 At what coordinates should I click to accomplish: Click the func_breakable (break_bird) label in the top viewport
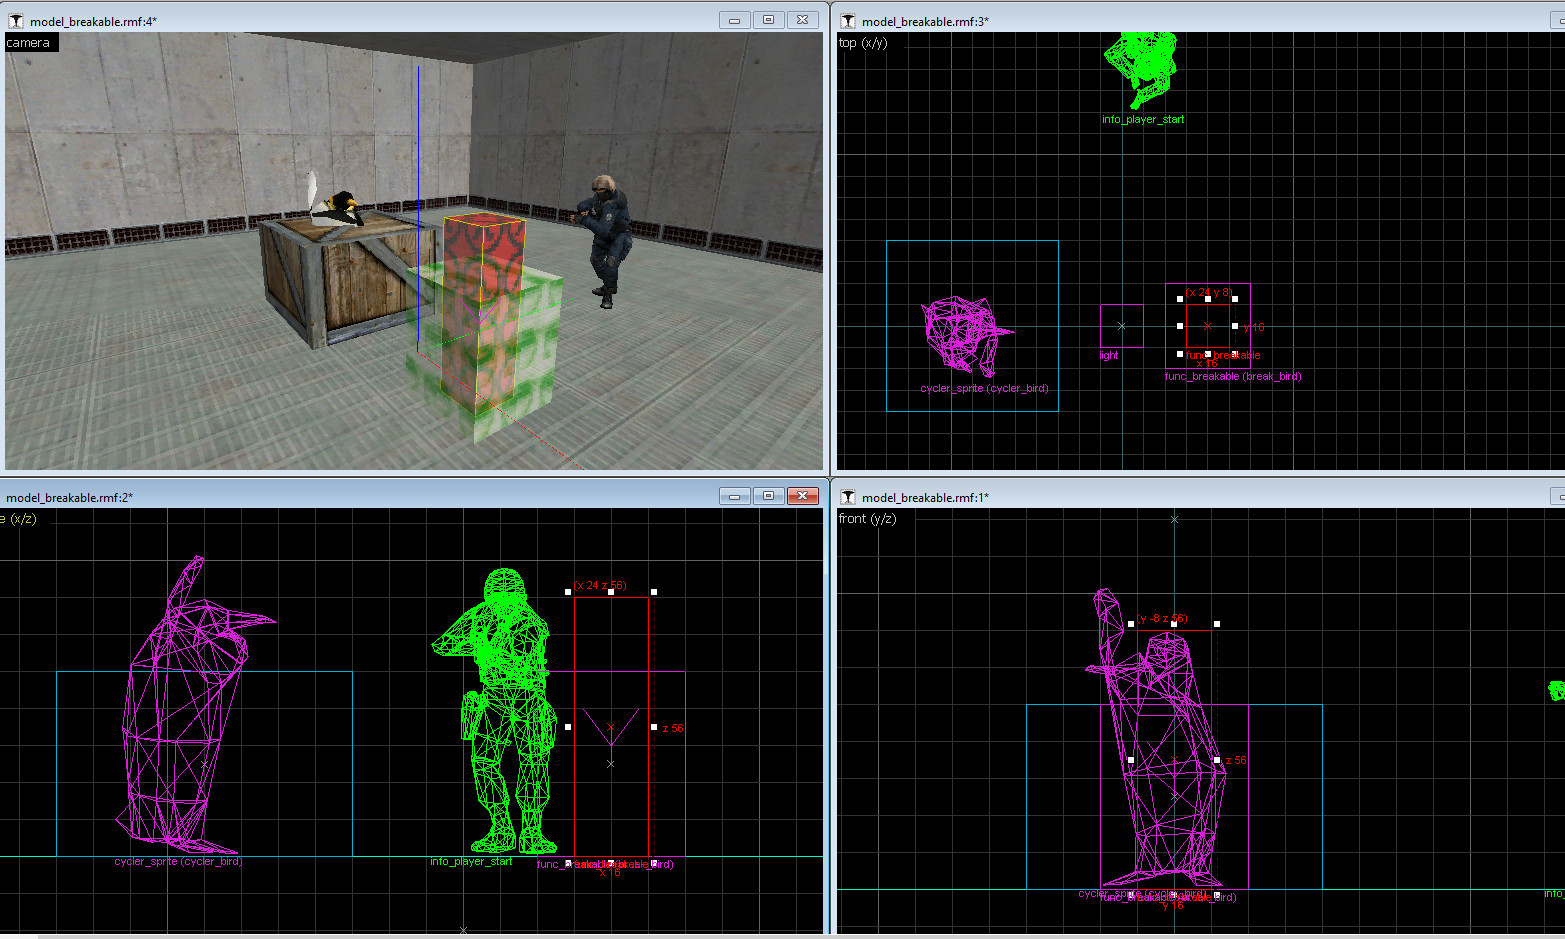tap(1233, 377)
